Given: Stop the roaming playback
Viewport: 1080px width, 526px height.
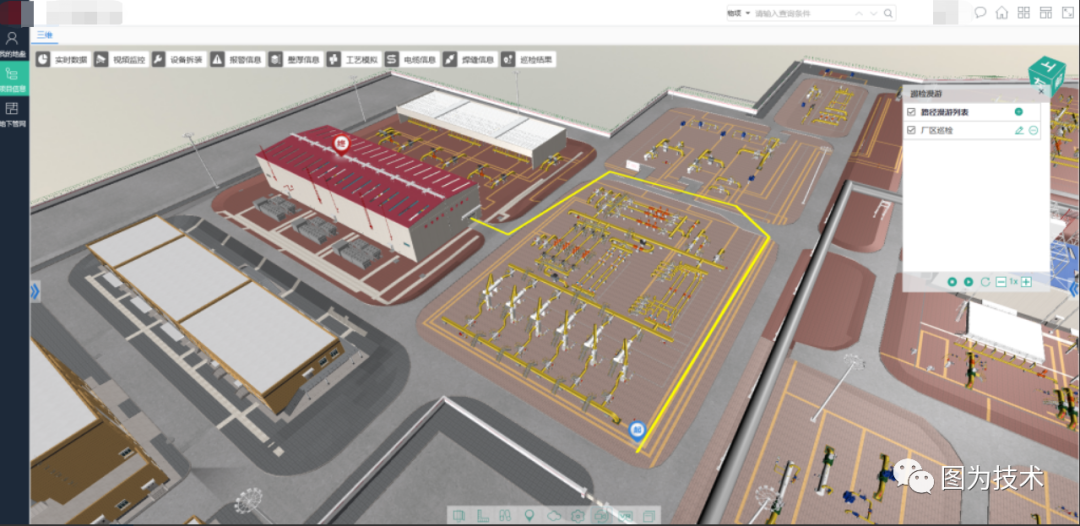Looking at the screenshot, I should pyautogui.click(x=953, y=282).
